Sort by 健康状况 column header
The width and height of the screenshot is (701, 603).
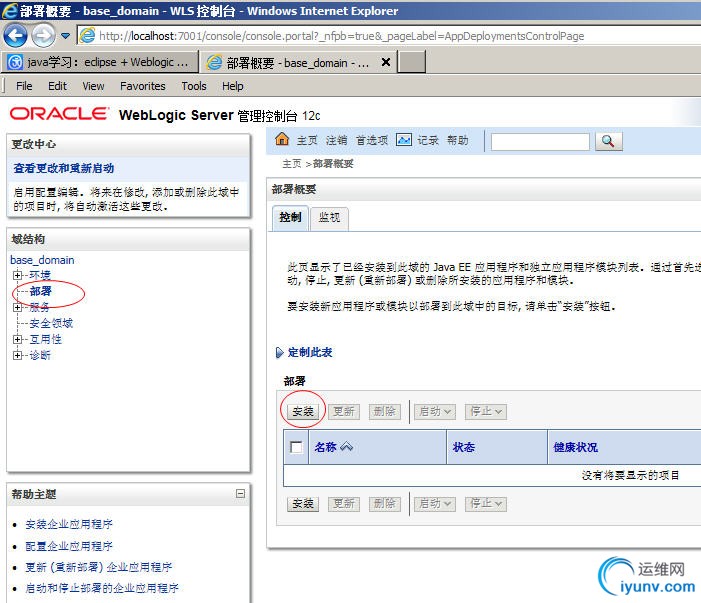(x=575, y=447)
